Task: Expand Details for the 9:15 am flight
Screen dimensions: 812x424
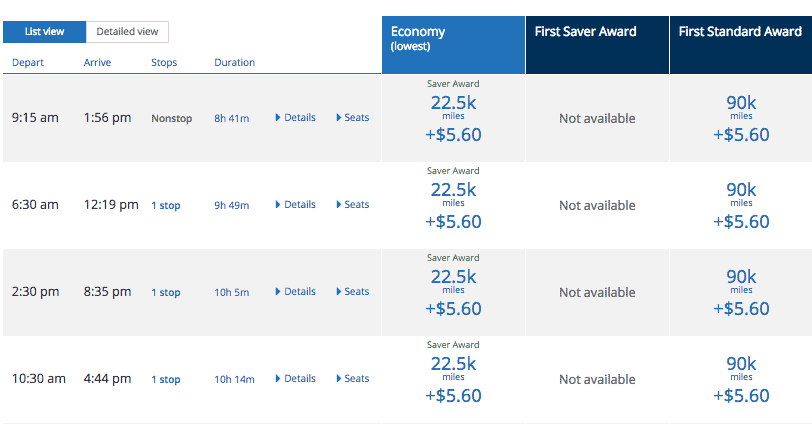Action: click(295, 118)
